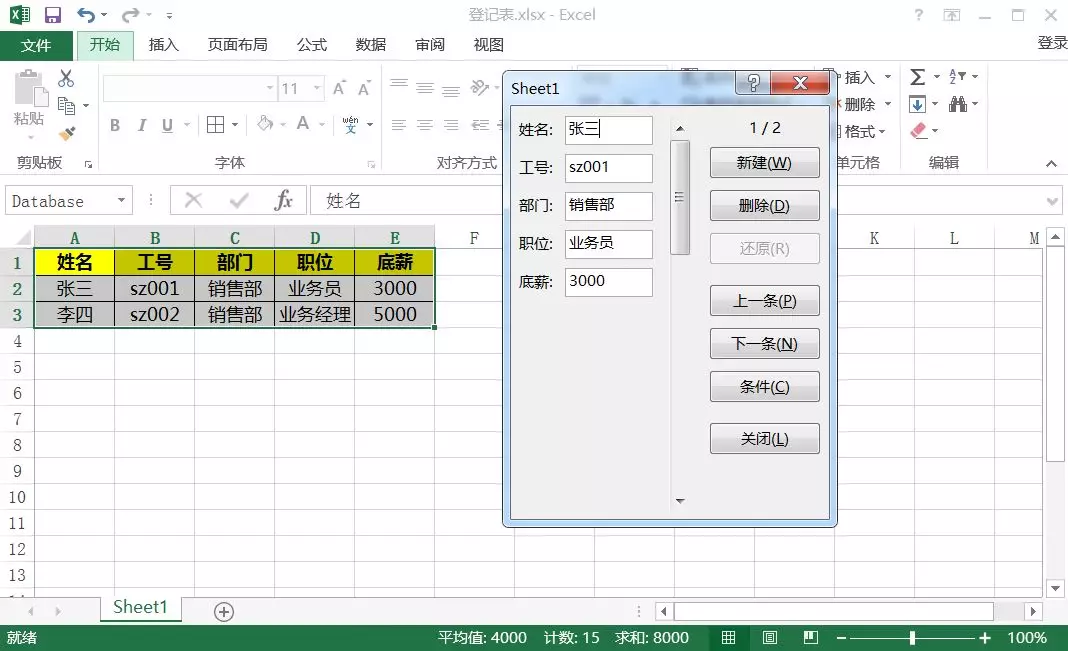Viewport: 1068px width, 651px height.
Task: Click the 工号 input field in form
Action: click(608, 168)
